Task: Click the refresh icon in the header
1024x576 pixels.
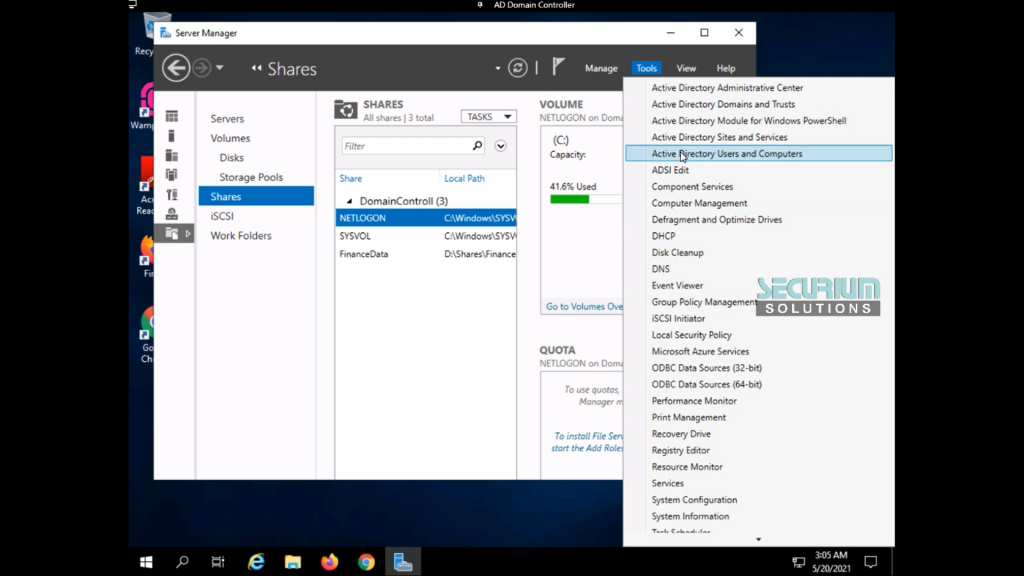Action: (518, 68)
